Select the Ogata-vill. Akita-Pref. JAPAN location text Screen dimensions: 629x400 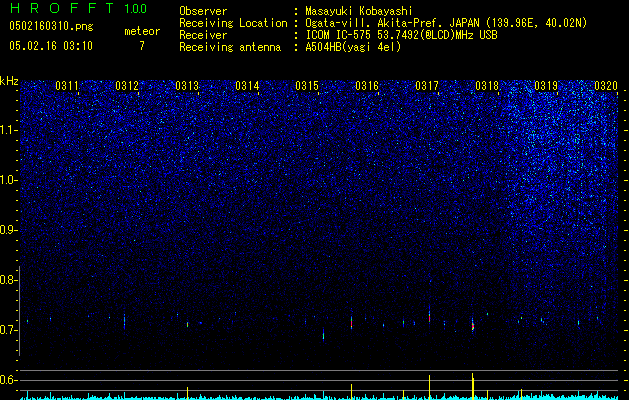pos(446,23)
